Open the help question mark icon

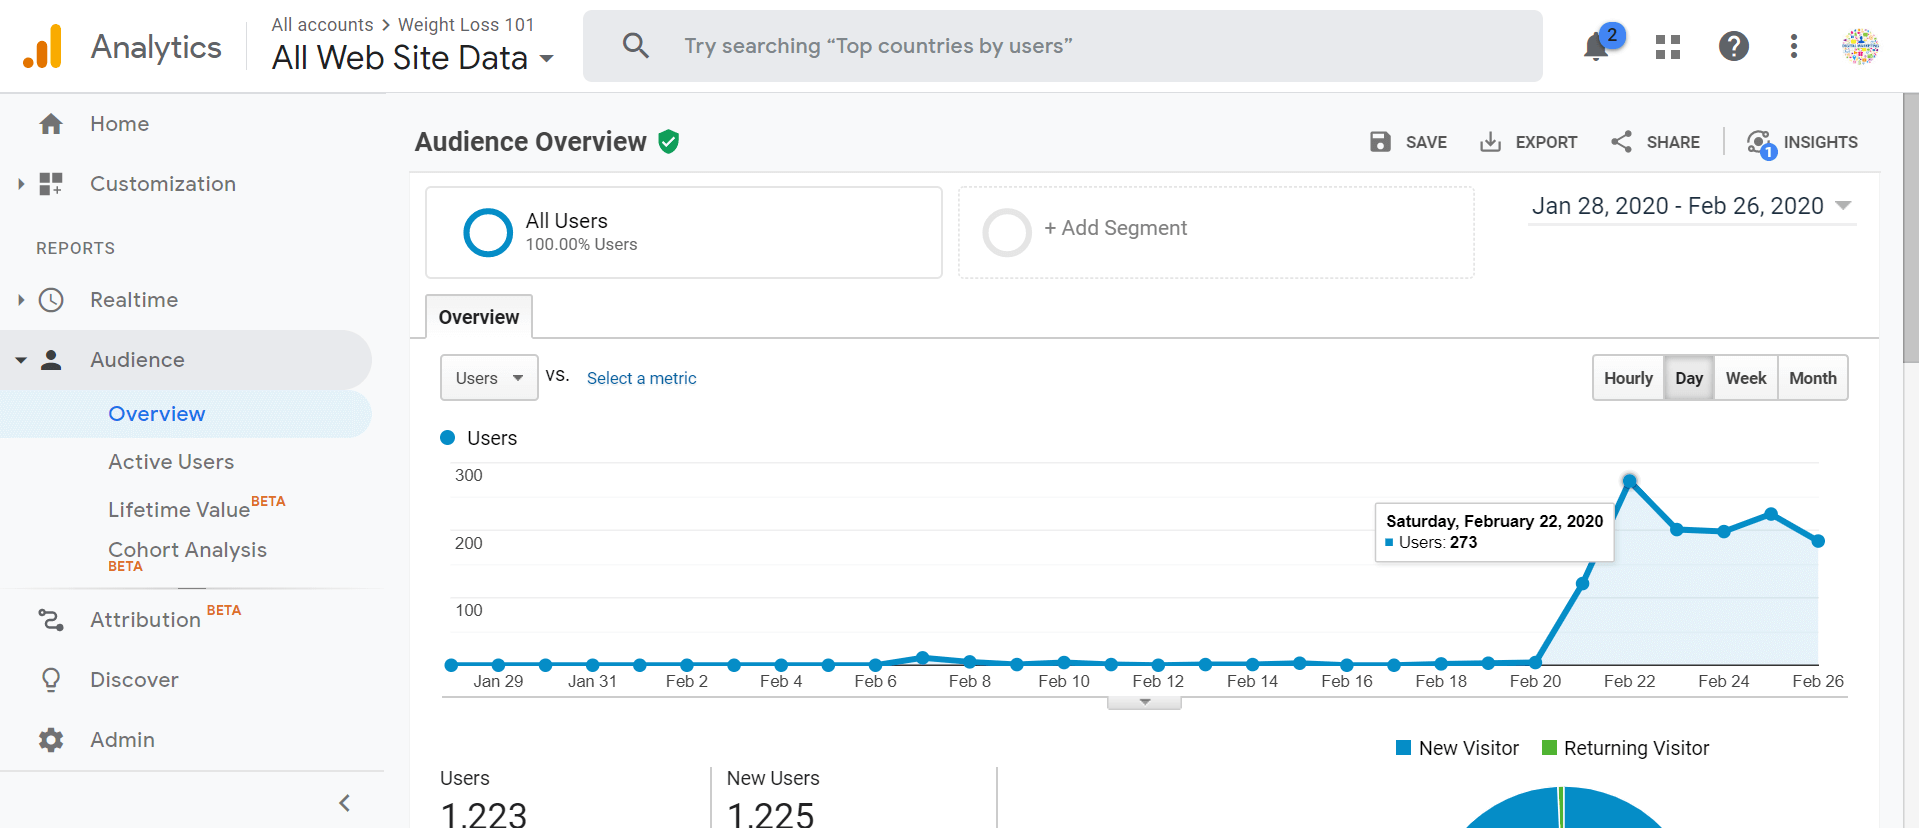[1733, 46]
